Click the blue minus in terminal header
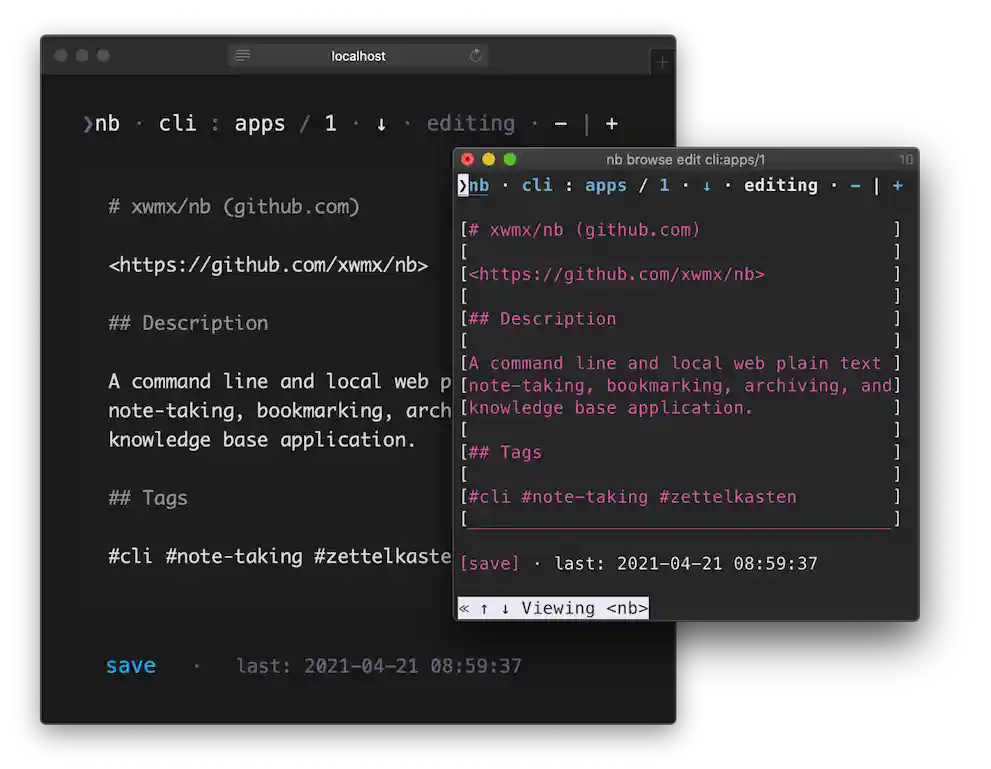This screenshot has height=769, width=991. tap(855, 186)
